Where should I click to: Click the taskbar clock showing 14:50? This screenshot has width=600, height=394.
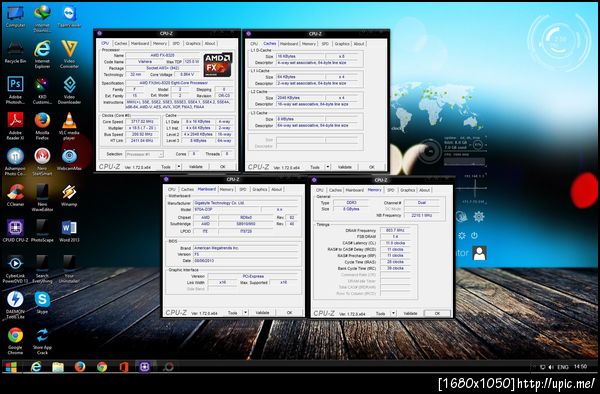click(580, 366)
